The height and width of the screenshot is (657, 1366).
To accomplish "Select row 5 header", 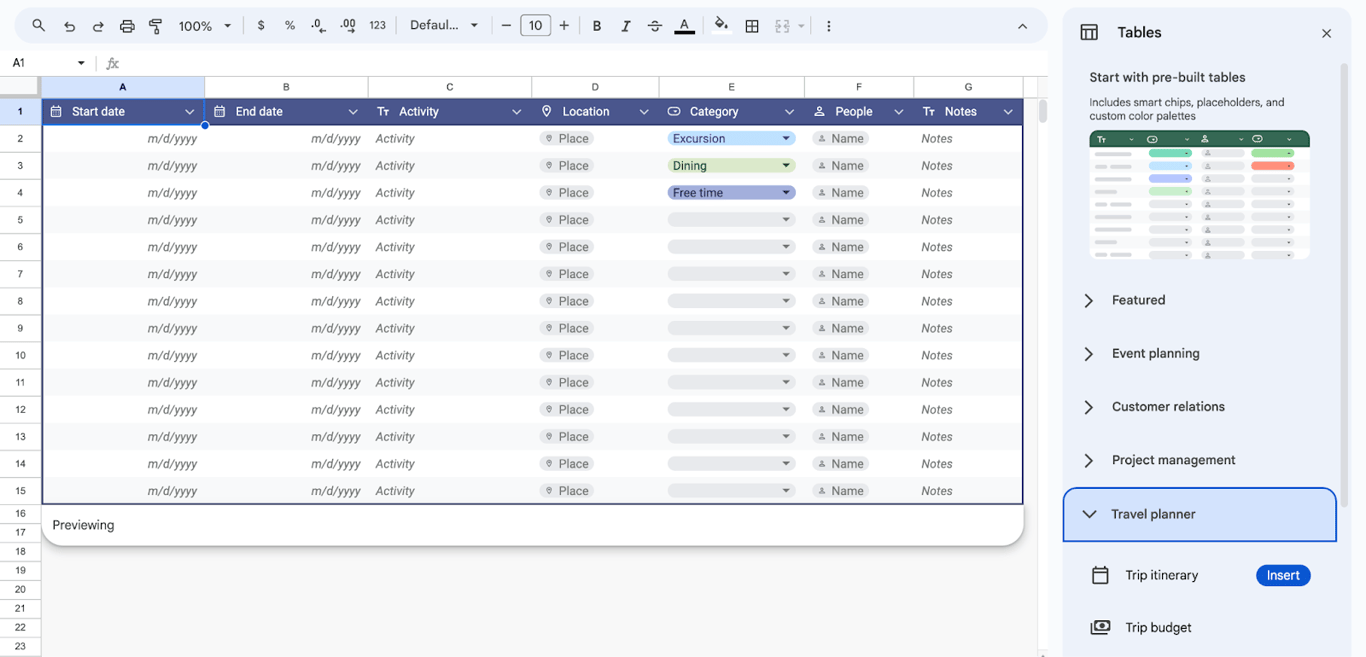I will click(x=20, y=220).
